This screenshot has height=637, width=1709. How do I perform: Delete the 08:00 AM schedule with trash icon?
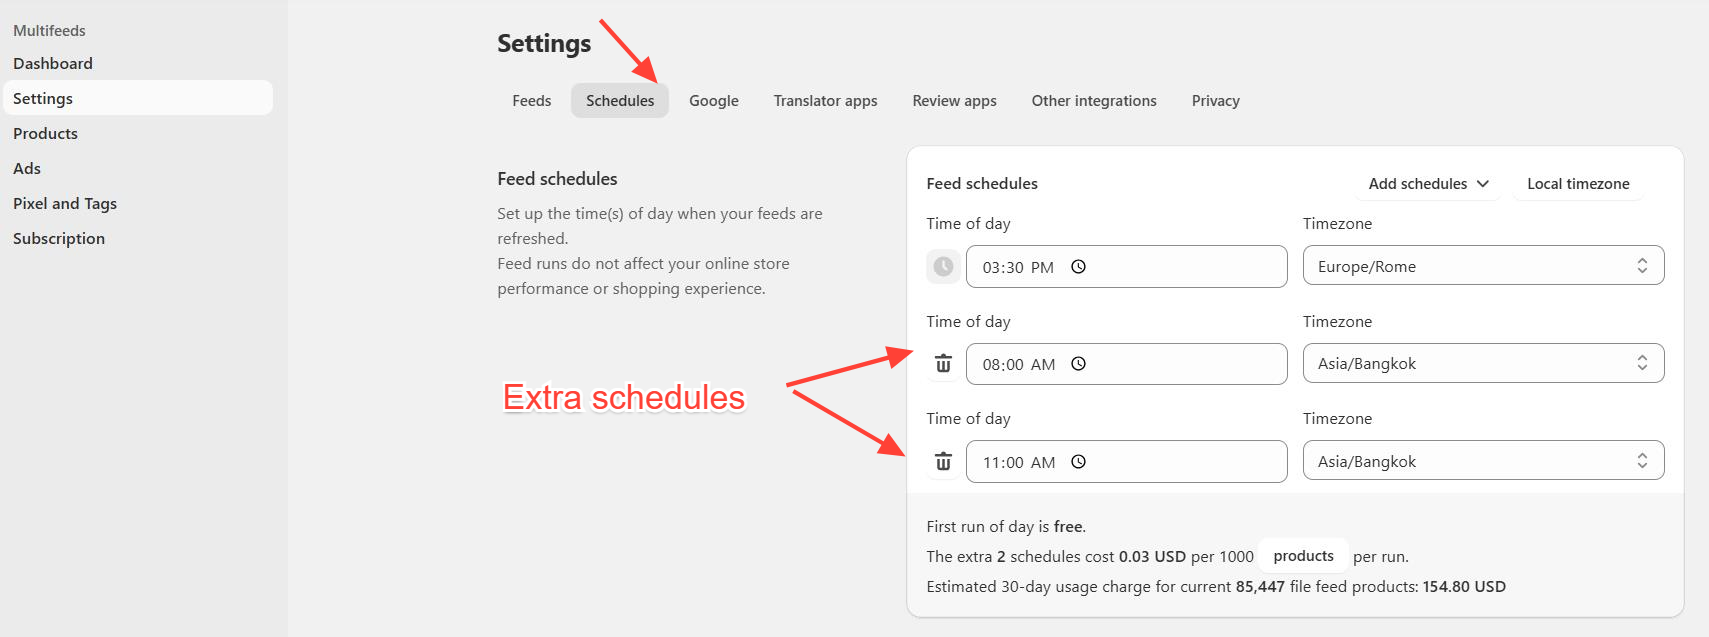point(943,364)
